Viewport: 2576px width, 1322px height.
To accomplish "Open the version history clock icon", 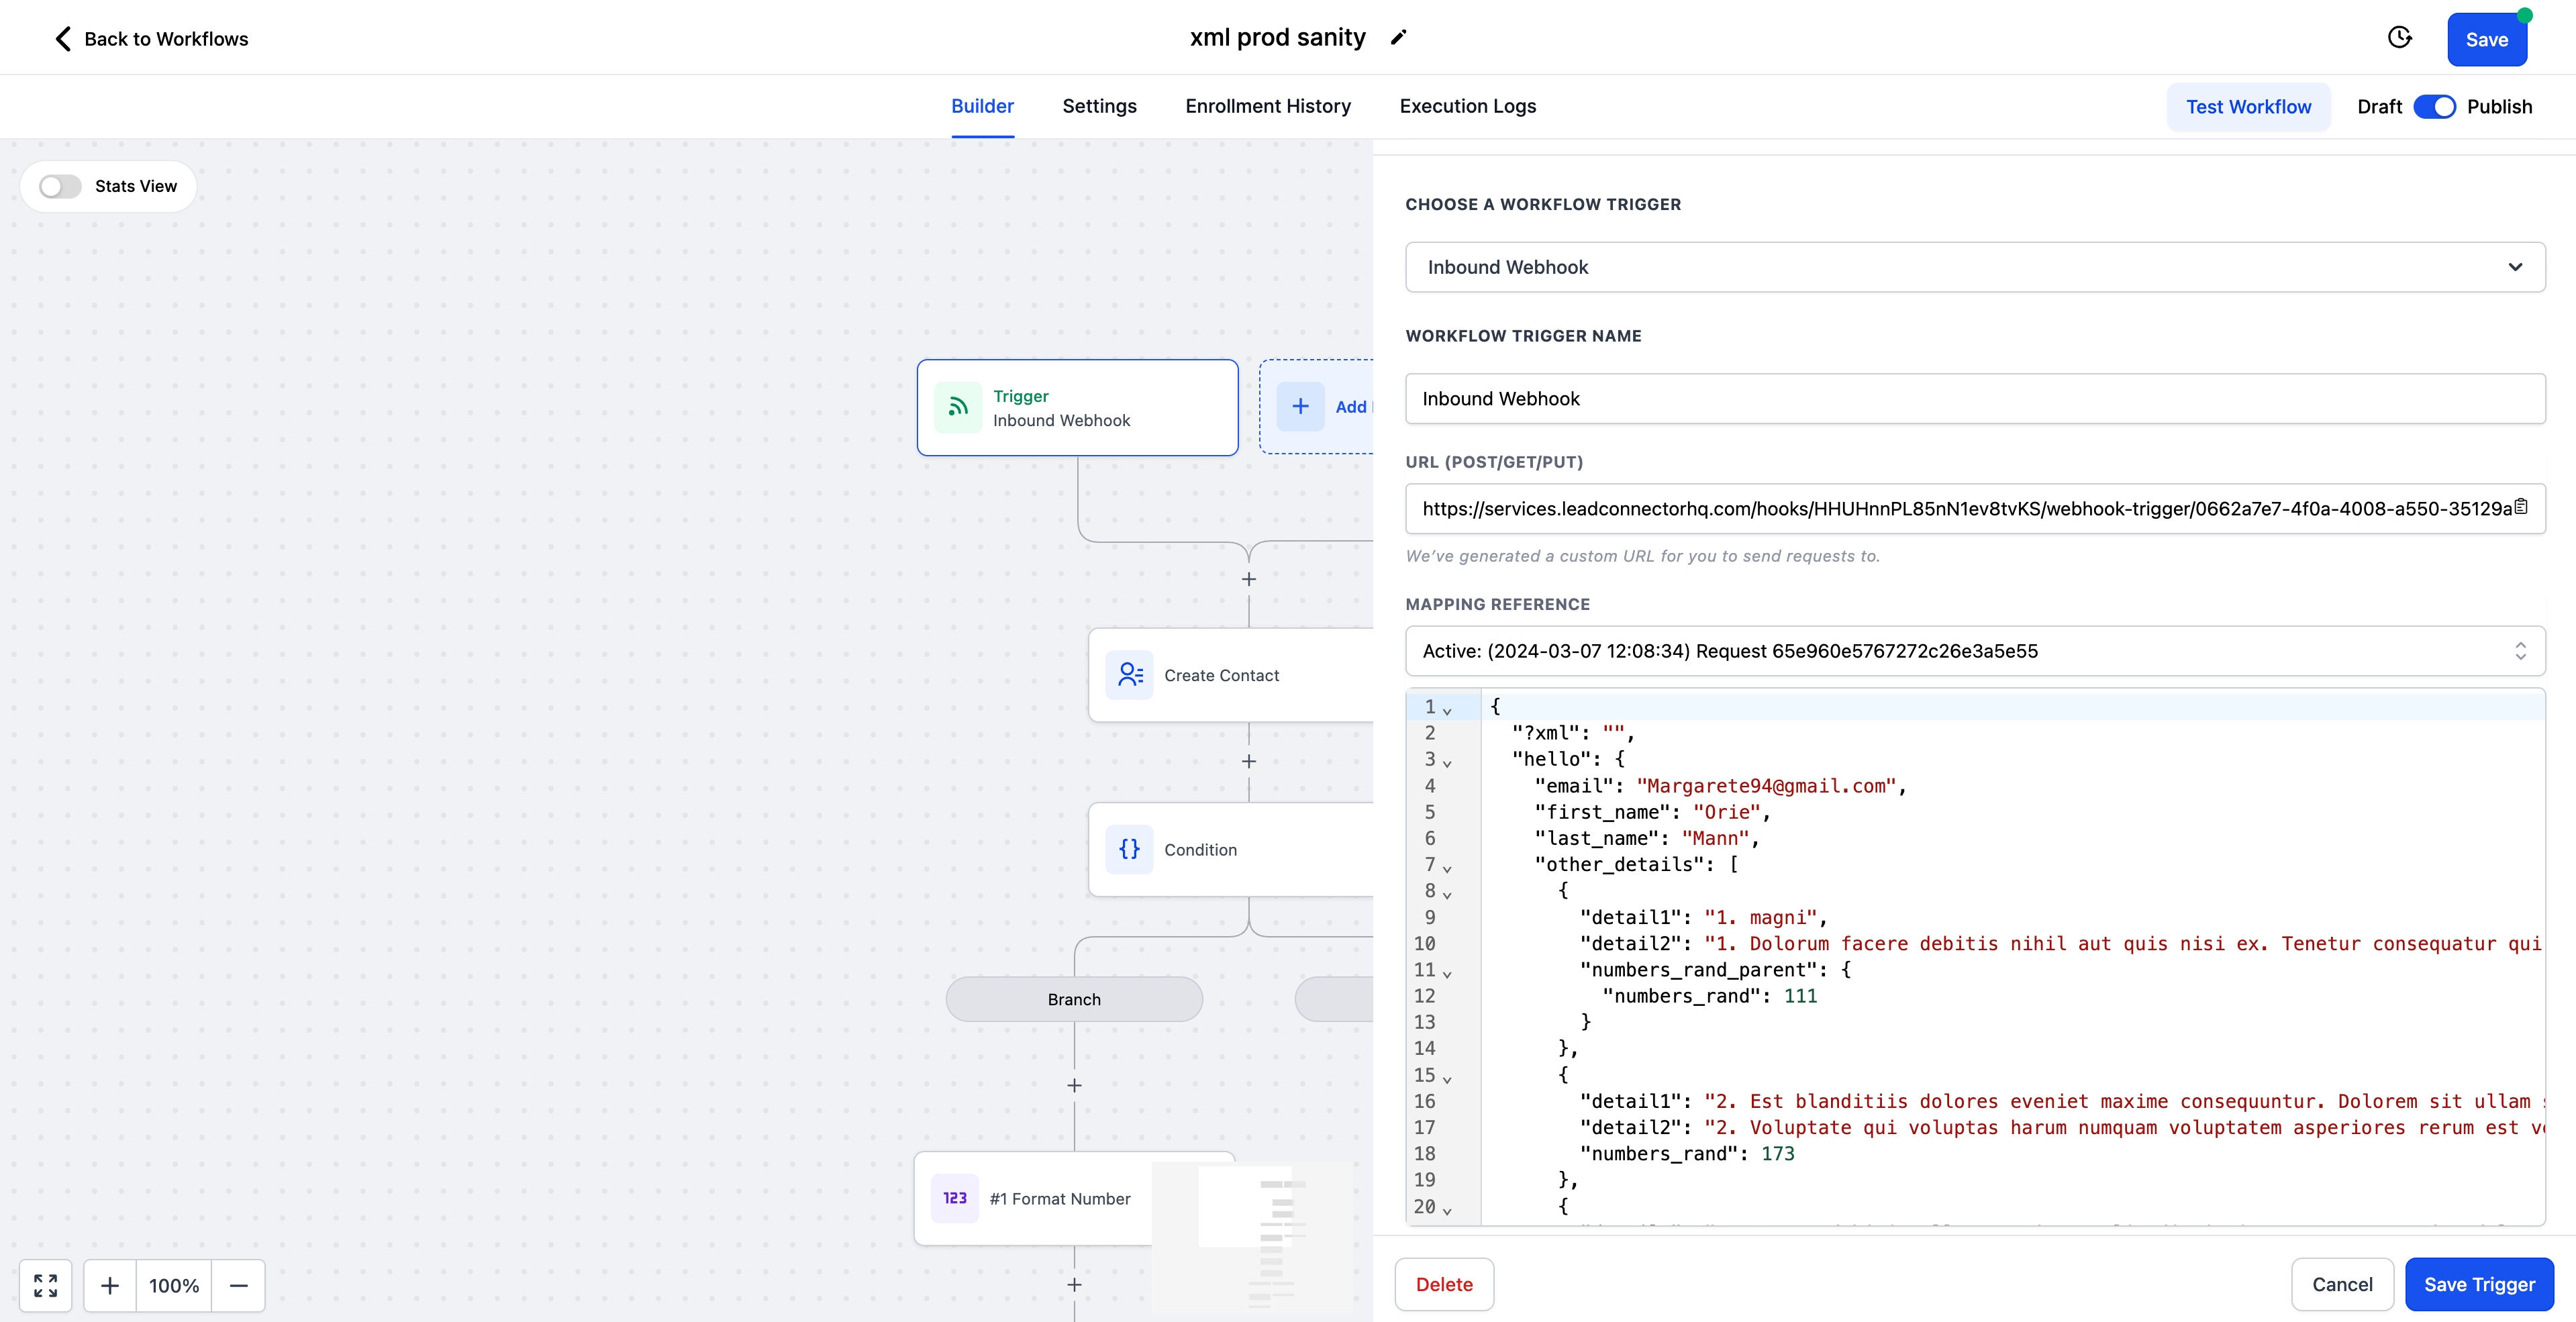I will click(2399, 38).
